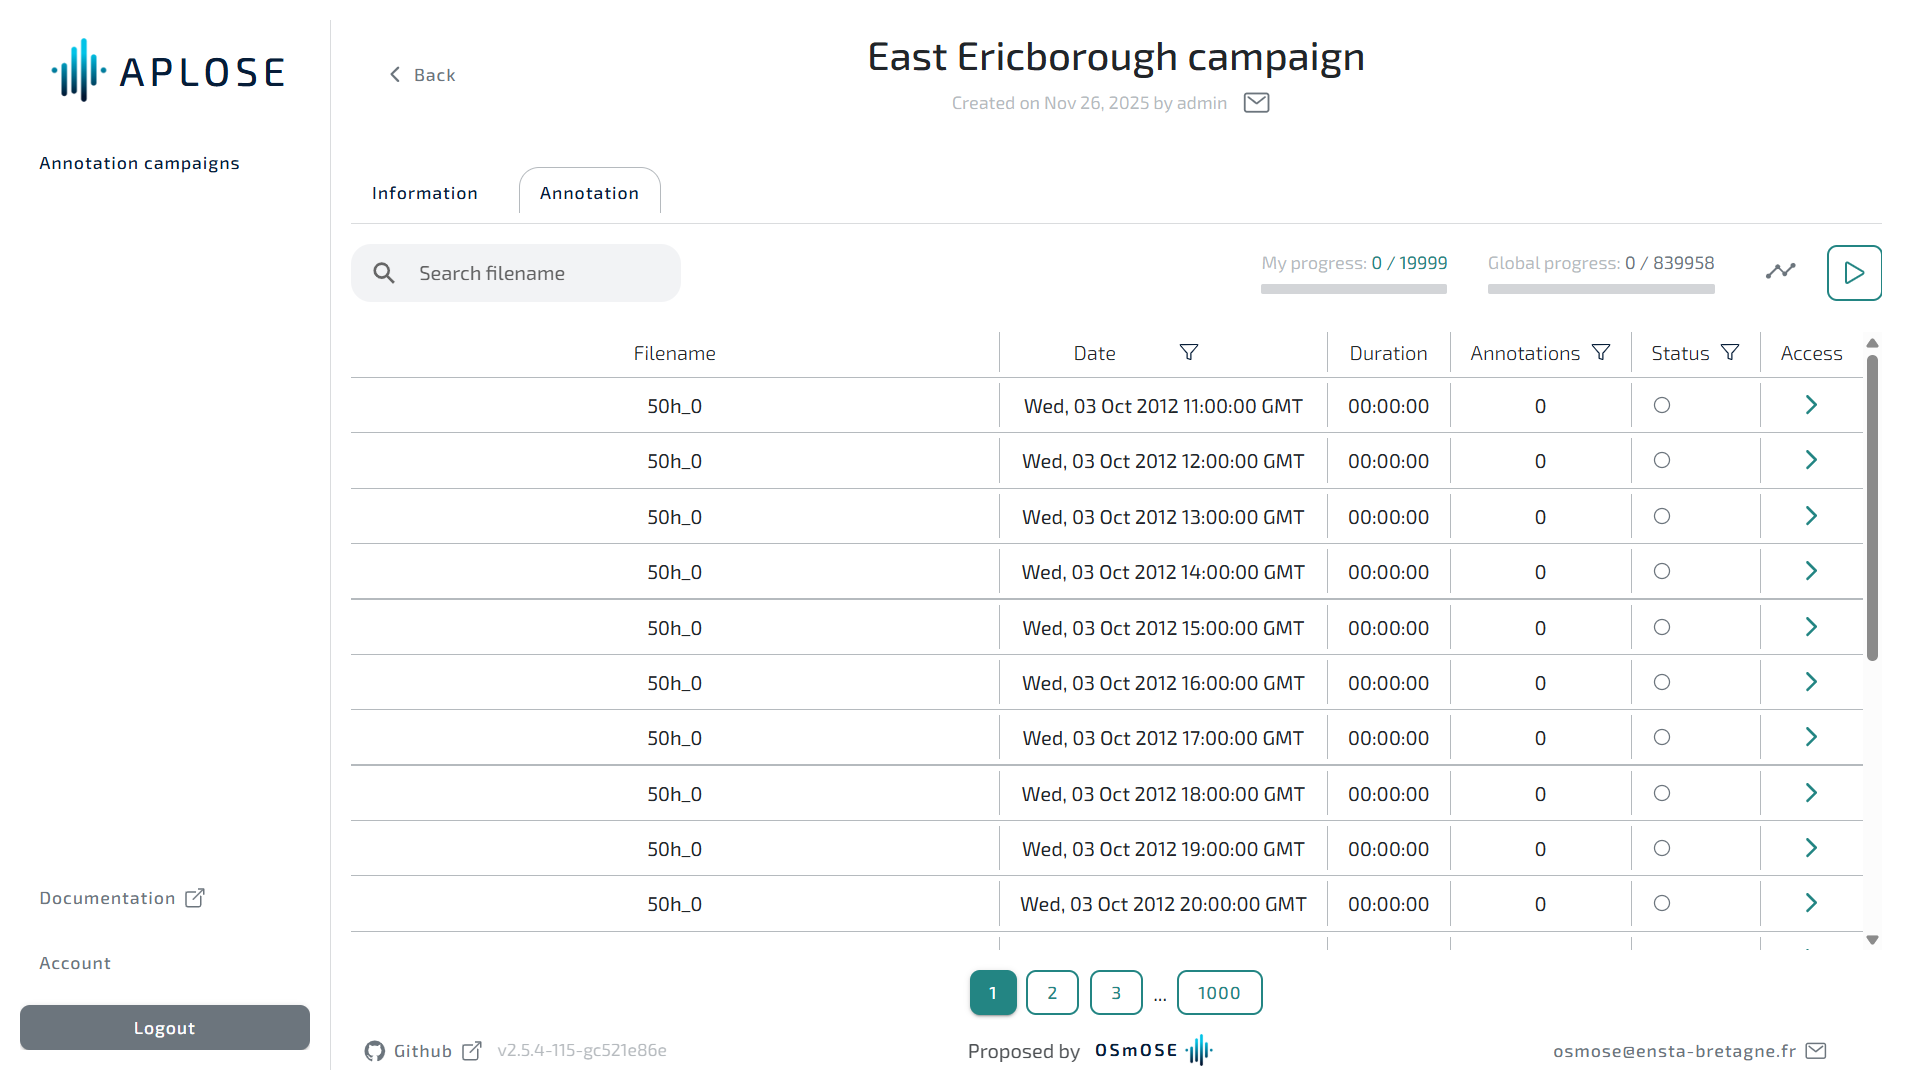
Task: Toggle status circle for 15:00:00 GMT row
Action: 1661,627
